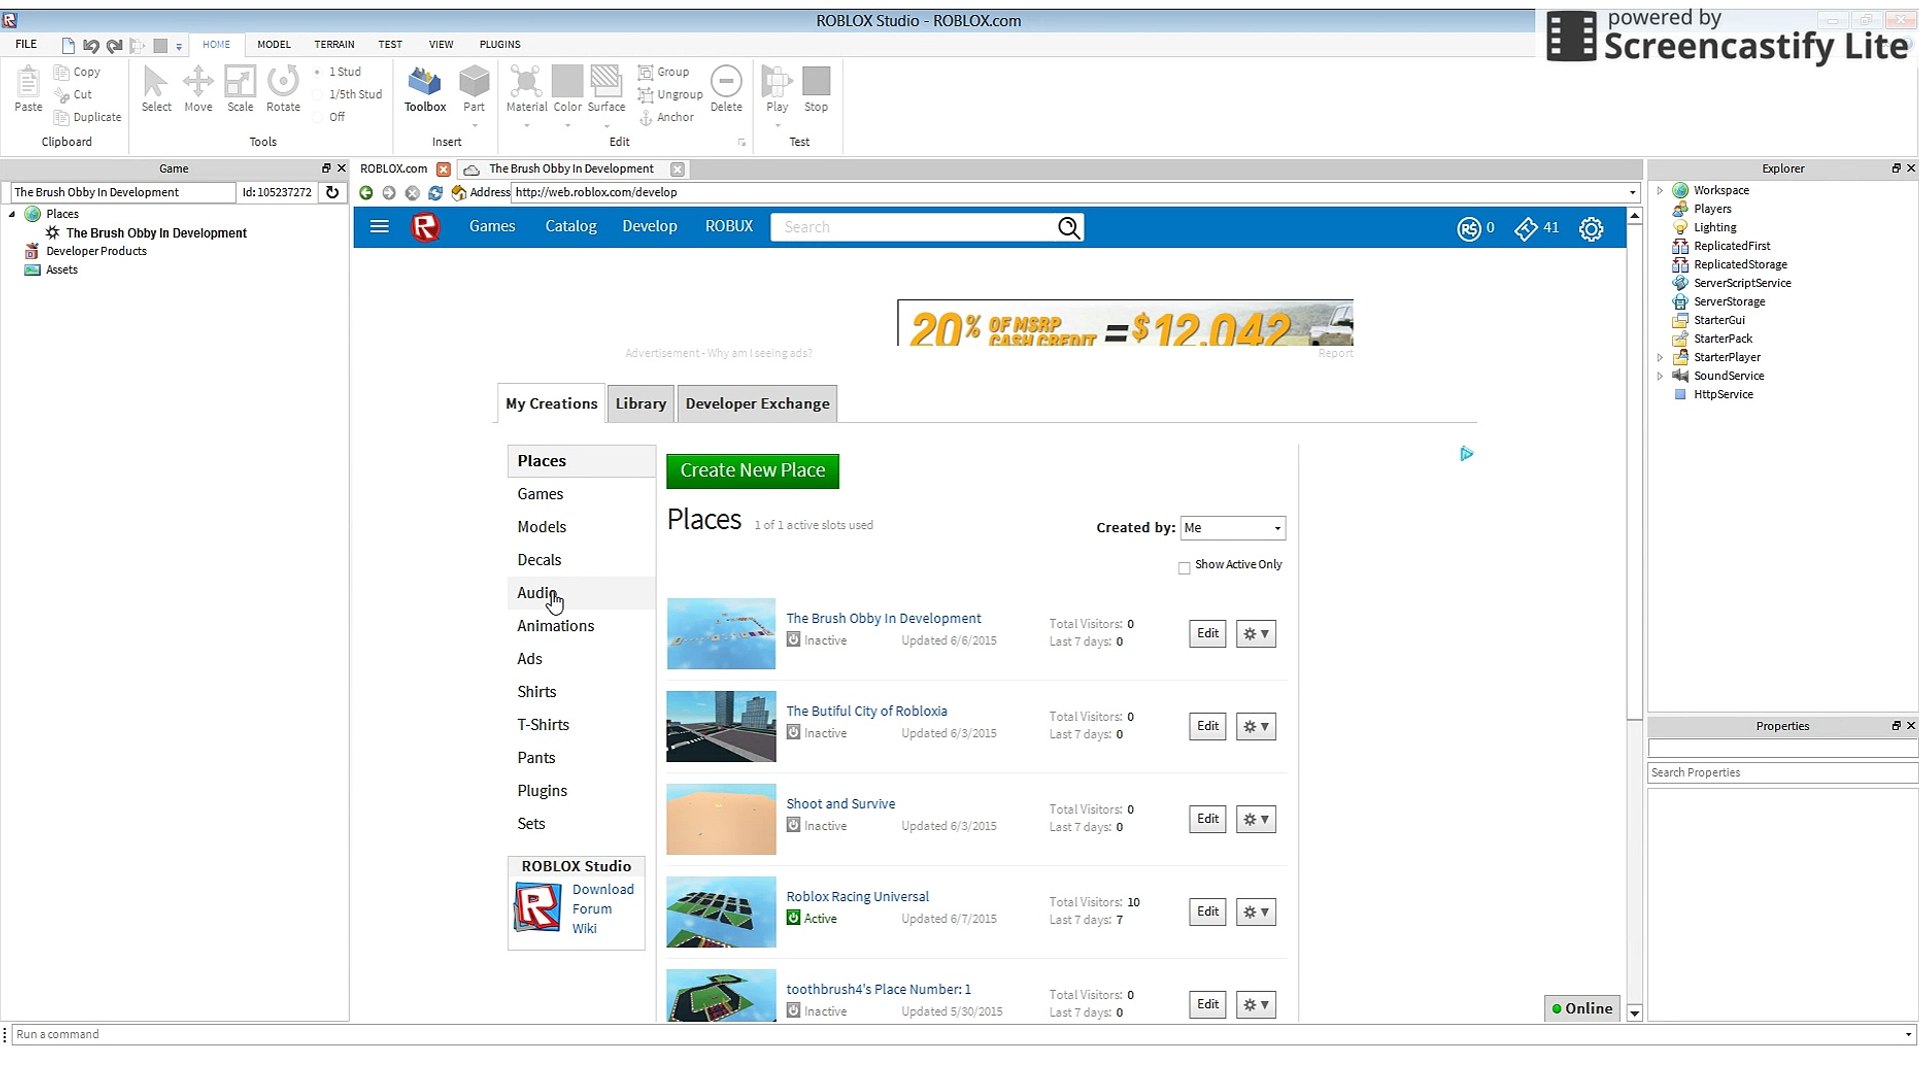The height and width of the screenshot is (1080, 1919).
Task: Turn grid snapping Off
Action: (x=329, y=117)
